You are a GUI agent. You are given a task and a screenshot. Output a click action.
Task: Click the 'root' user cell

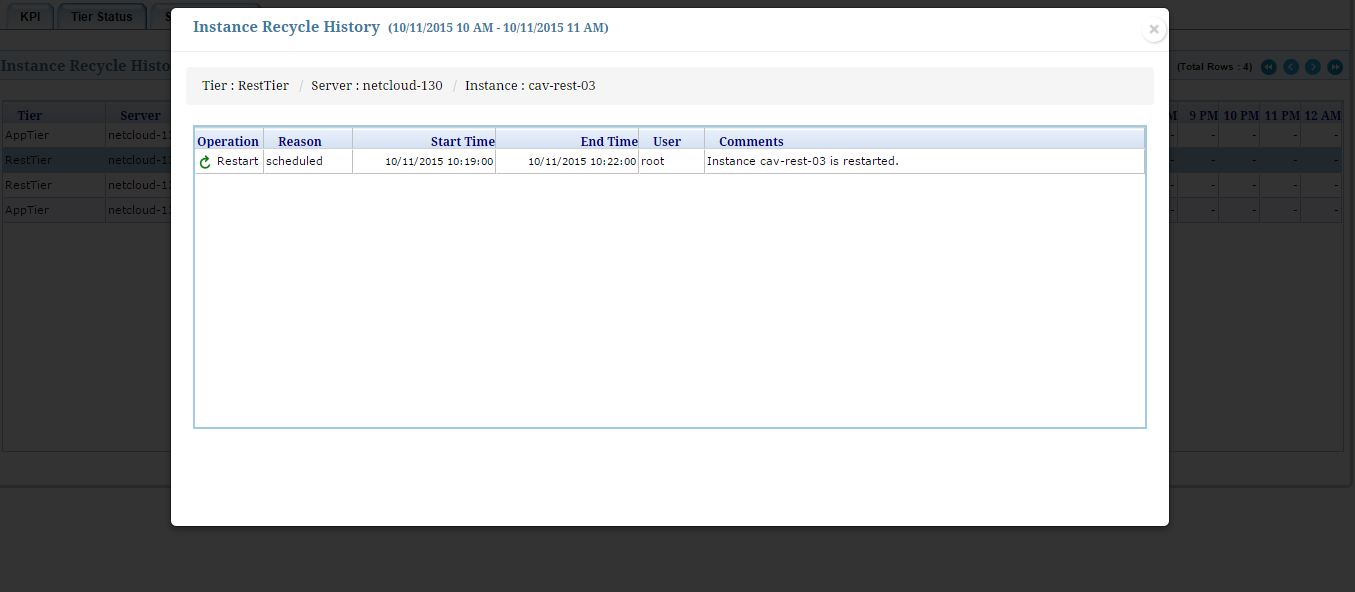coord(671,161)
